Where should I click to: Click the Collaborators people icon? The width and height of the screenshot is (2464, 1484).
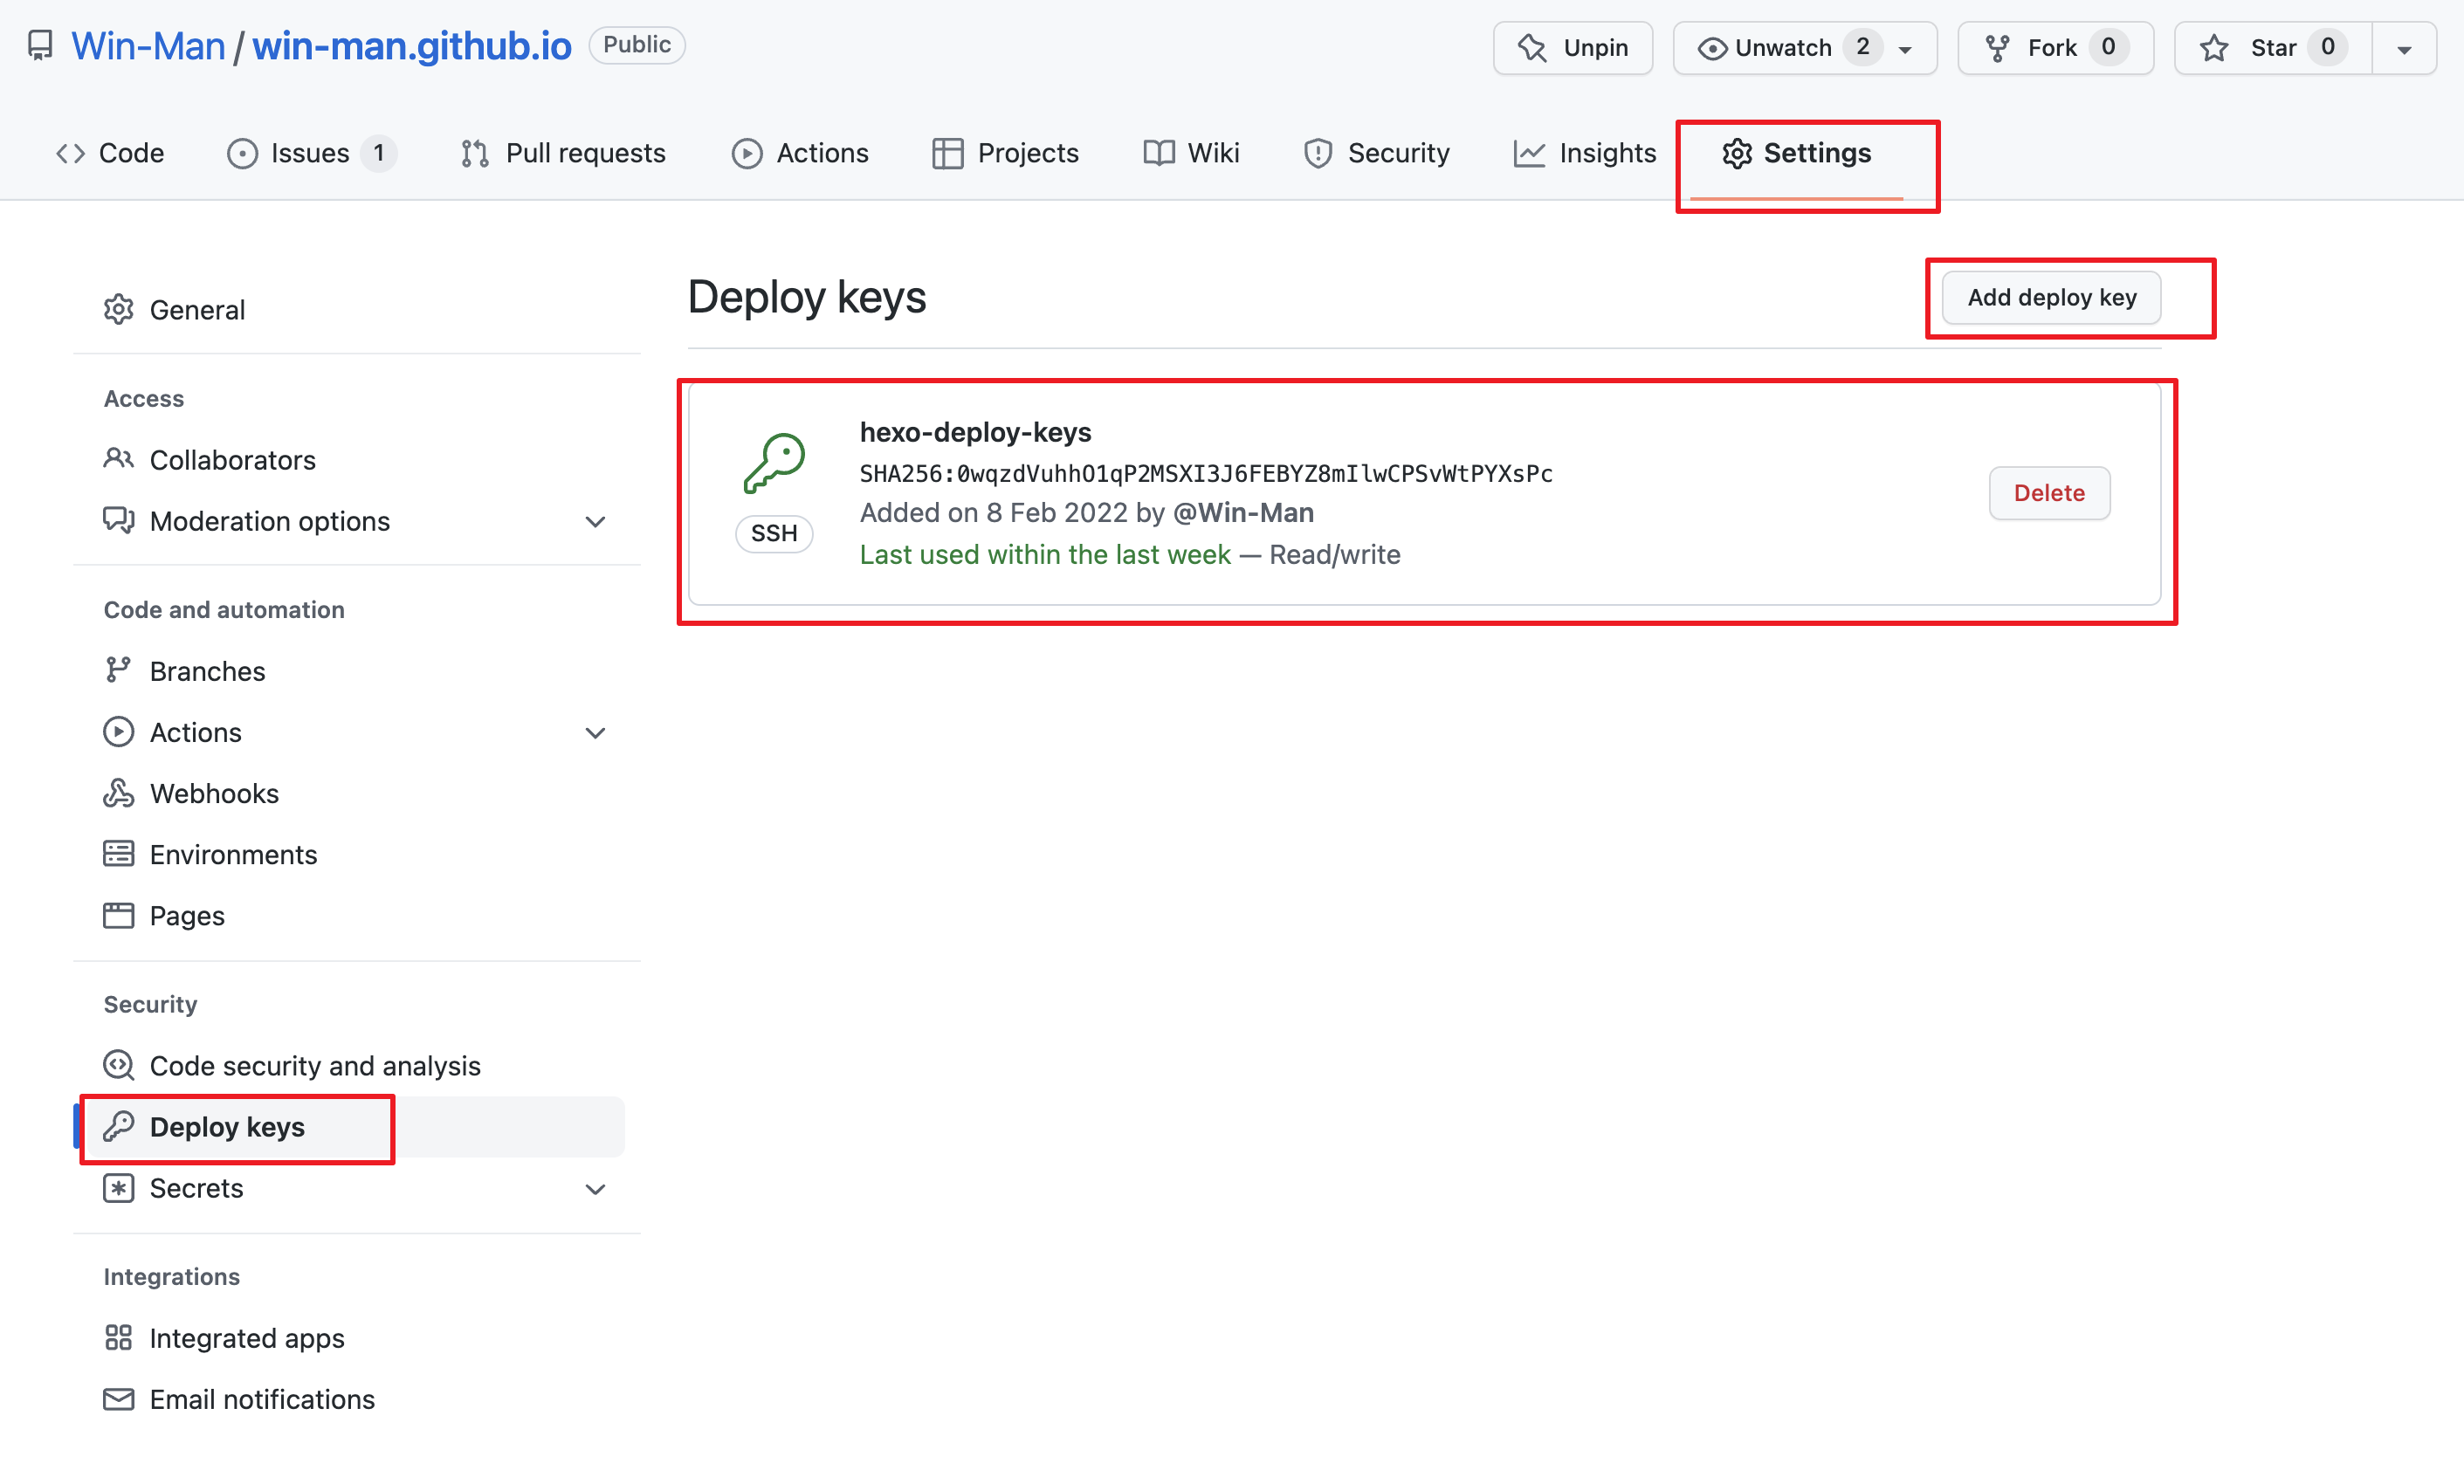[x=118, y=459]
